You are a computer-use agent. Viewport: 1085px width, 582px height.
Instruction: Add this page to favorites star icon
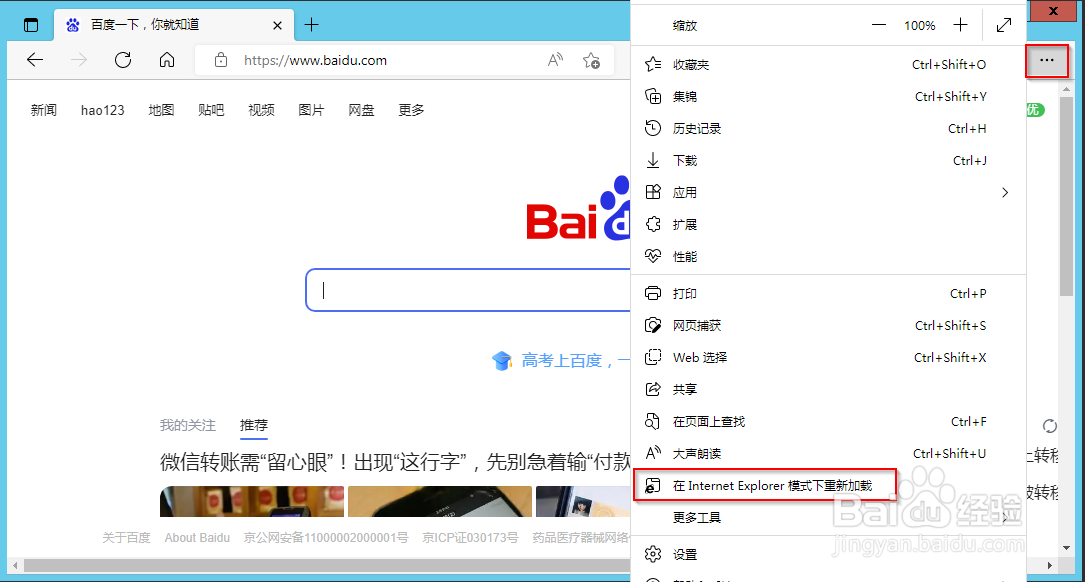(592, 61)
